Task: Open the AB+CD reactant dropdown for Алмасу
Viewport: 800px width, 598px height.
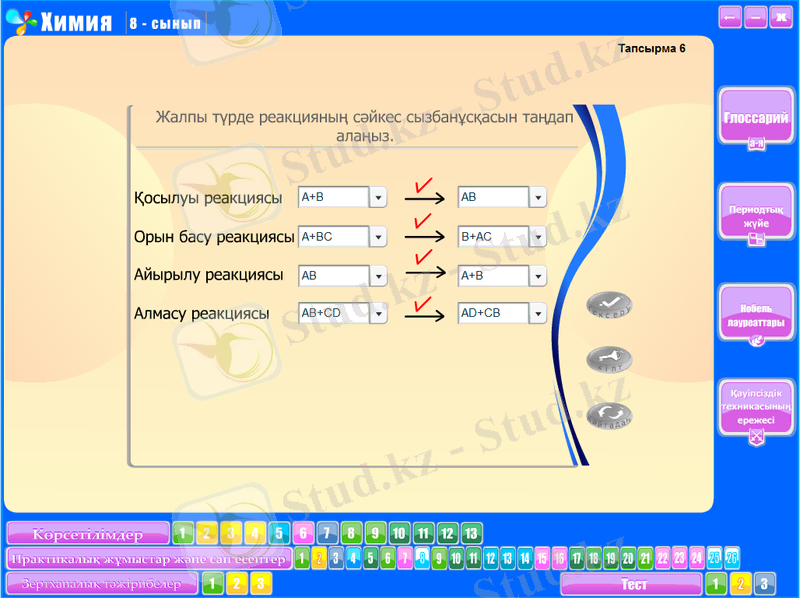Action: point(378,314)
